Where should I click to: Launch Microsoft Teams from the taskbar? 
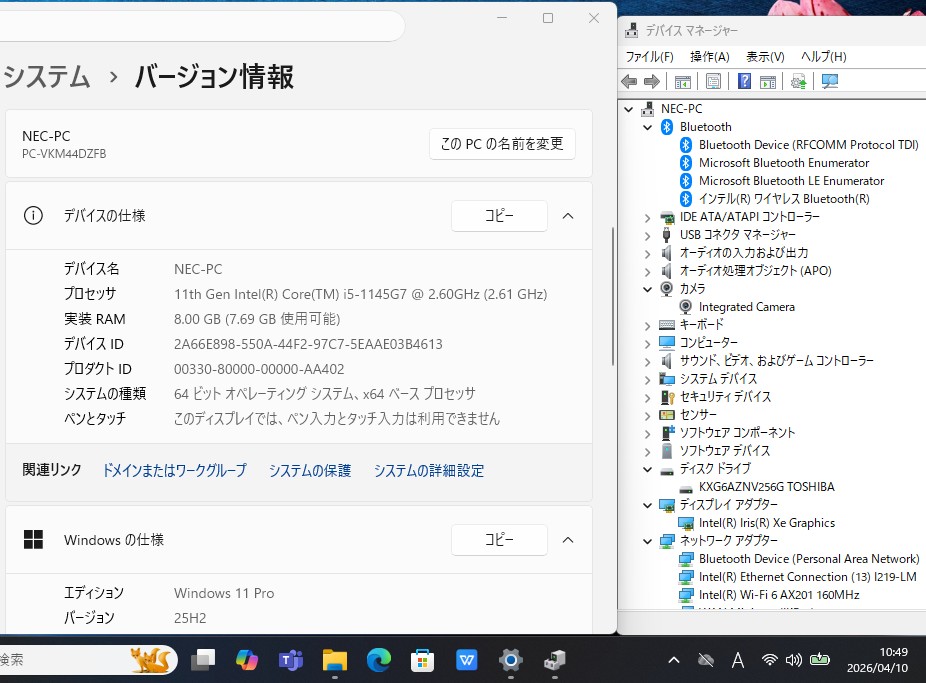pyautogui.click(x=290, y=660)
